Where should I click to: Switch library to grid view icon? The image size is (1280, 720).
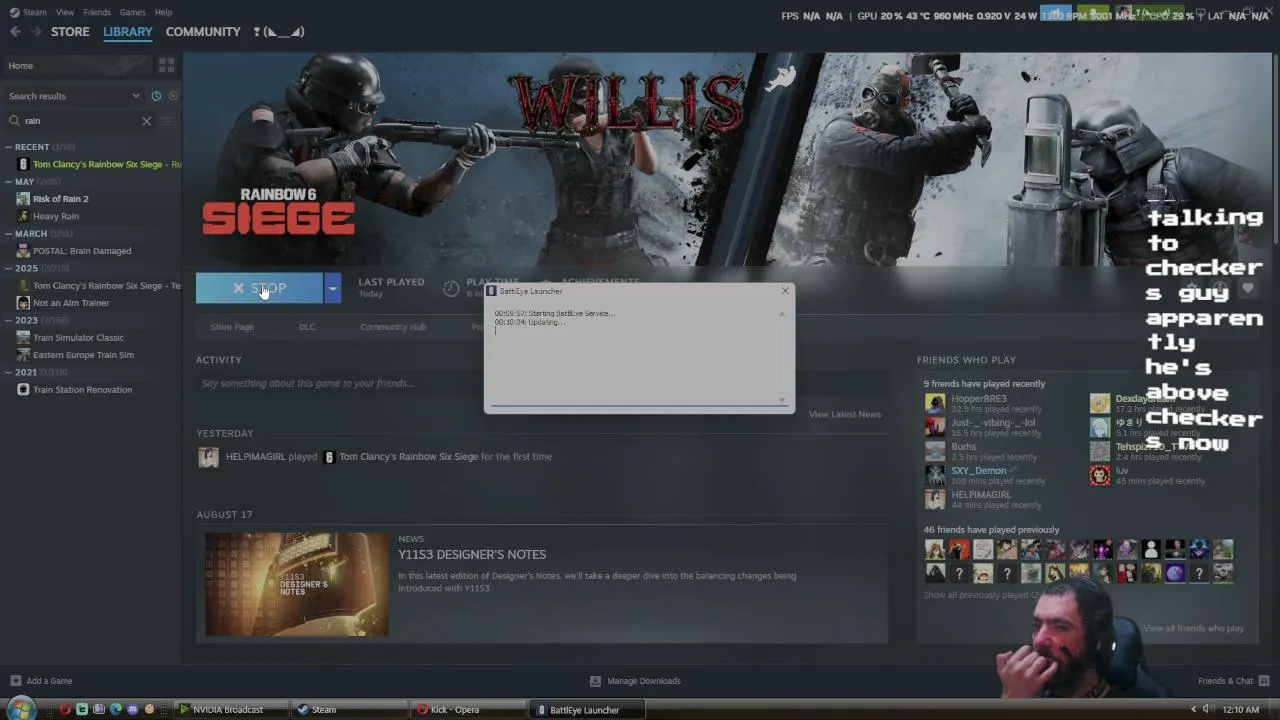tap(166, 65)
